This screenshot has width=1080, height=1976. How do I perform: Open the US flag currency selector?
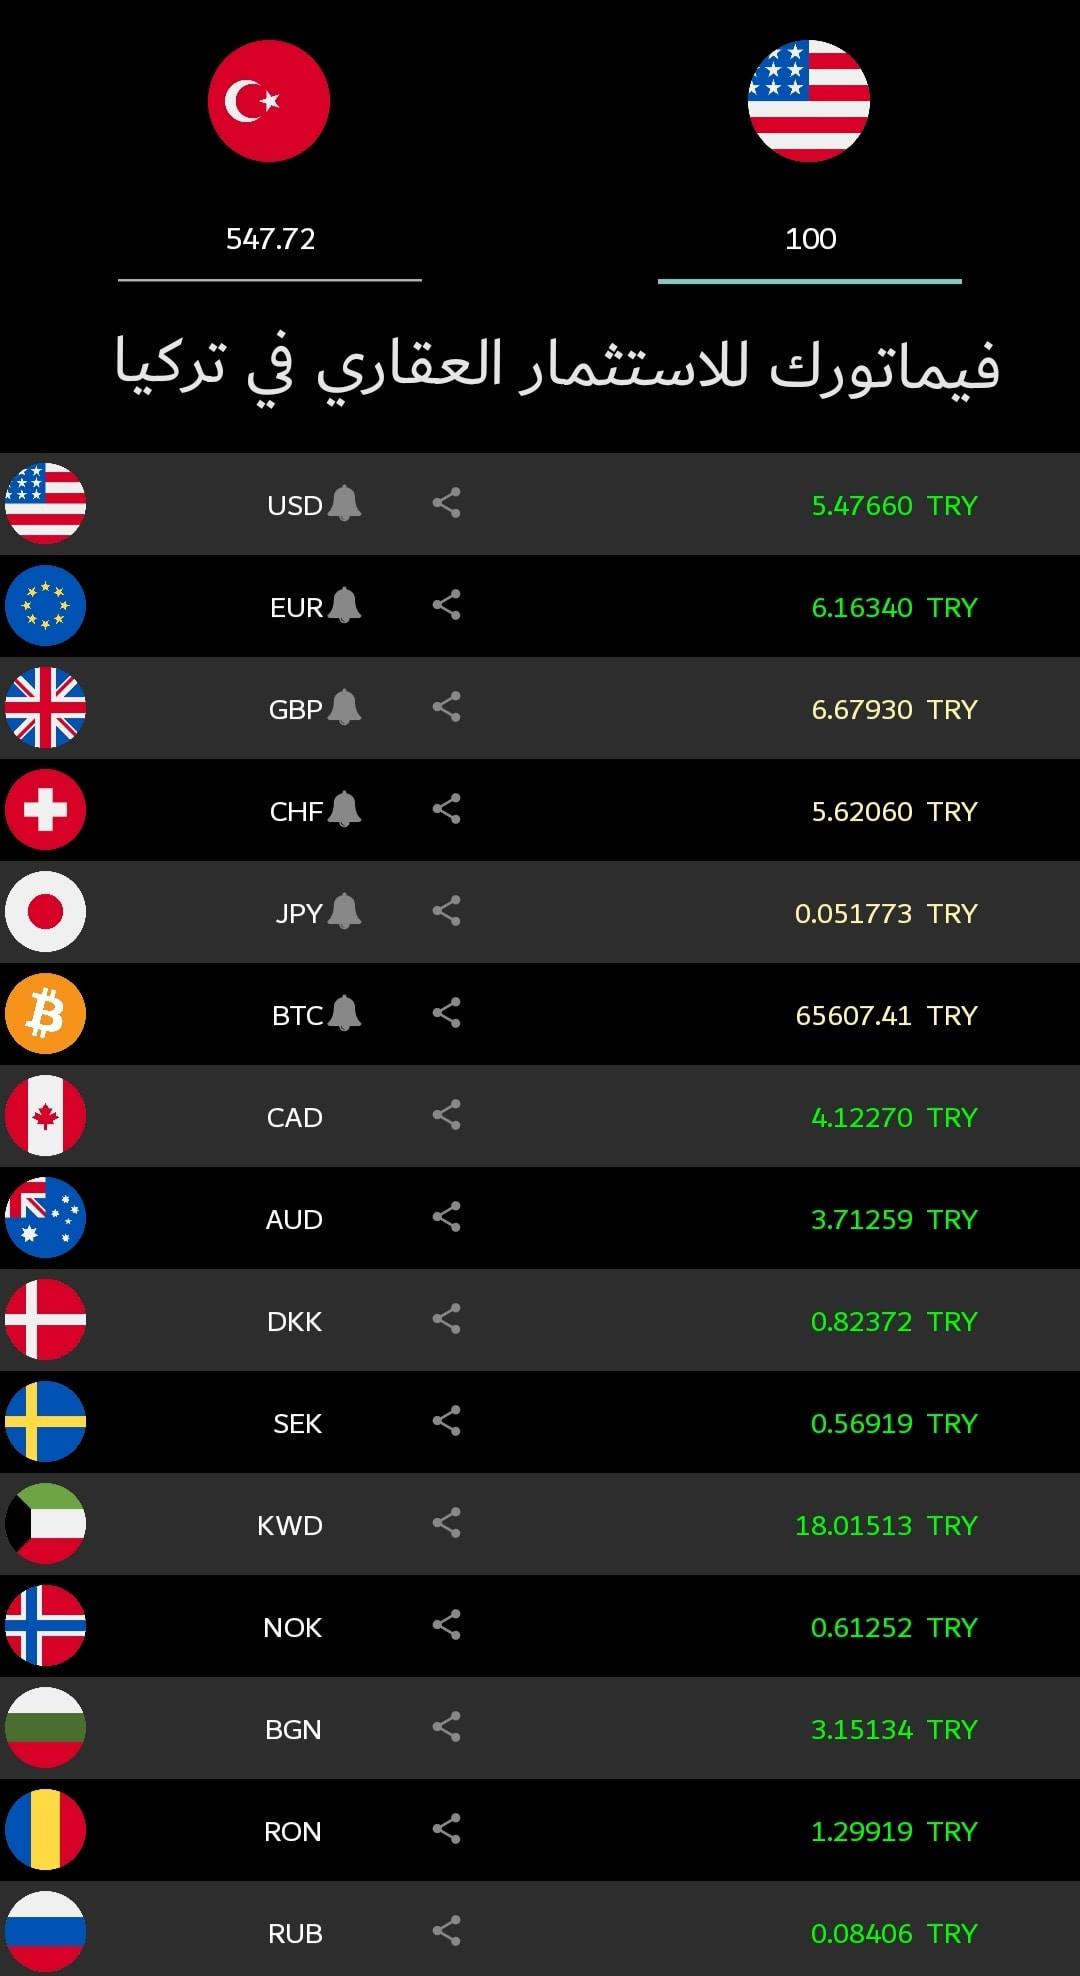(x=809, y=101)
